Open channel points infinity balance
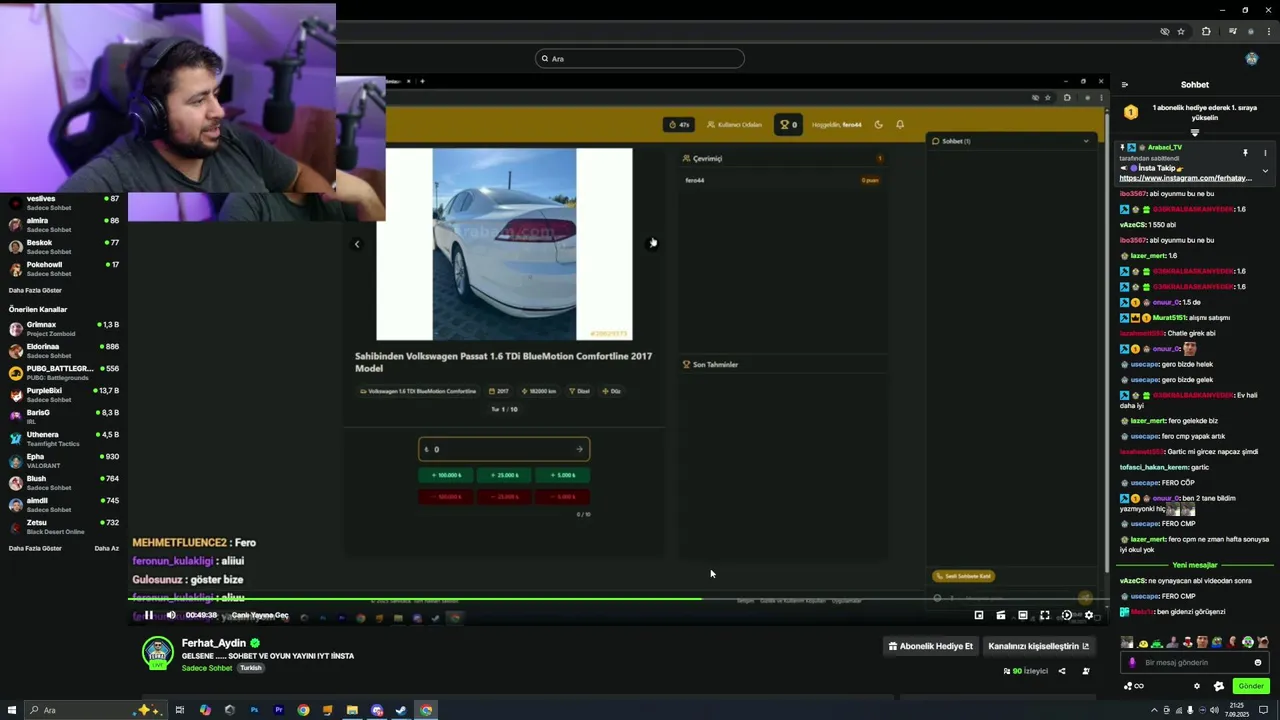 [1134, 686]
